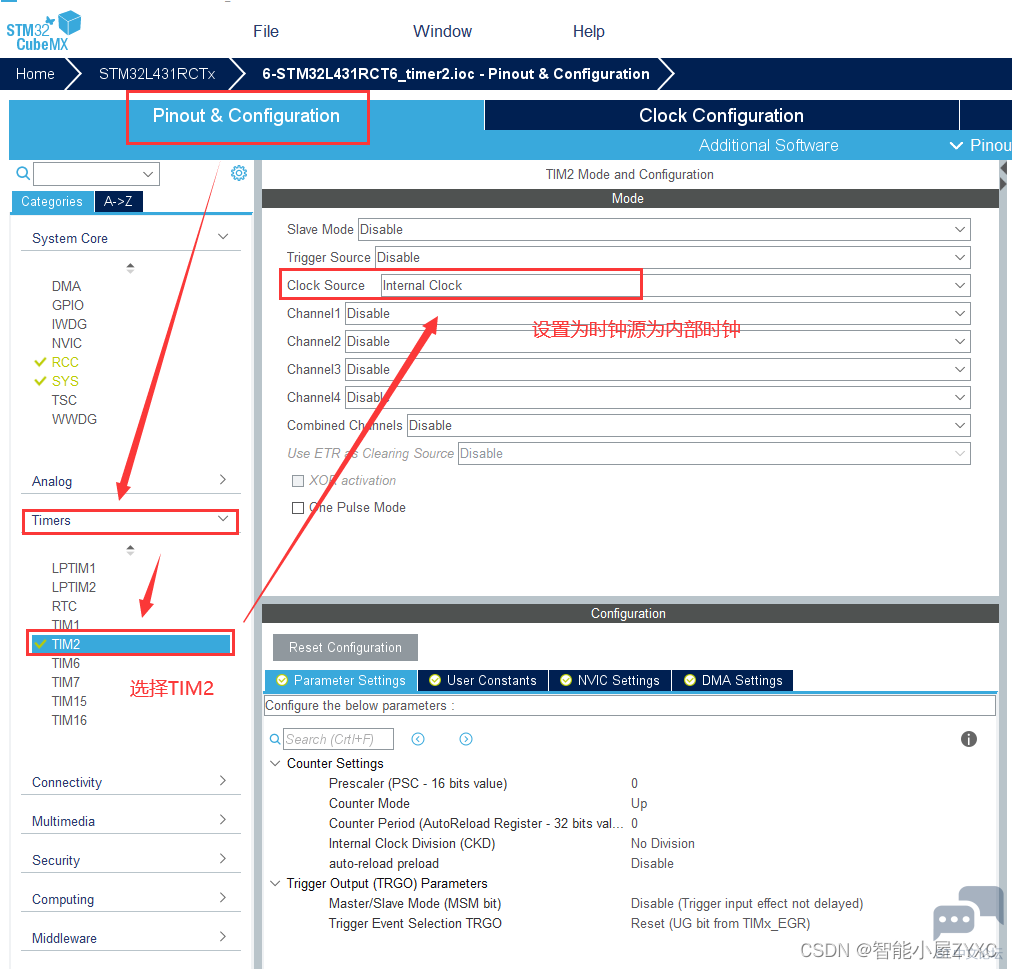Viewport: 1012px width, 969px height.
Task: Select NVIC under System Core
Action: 66,343
